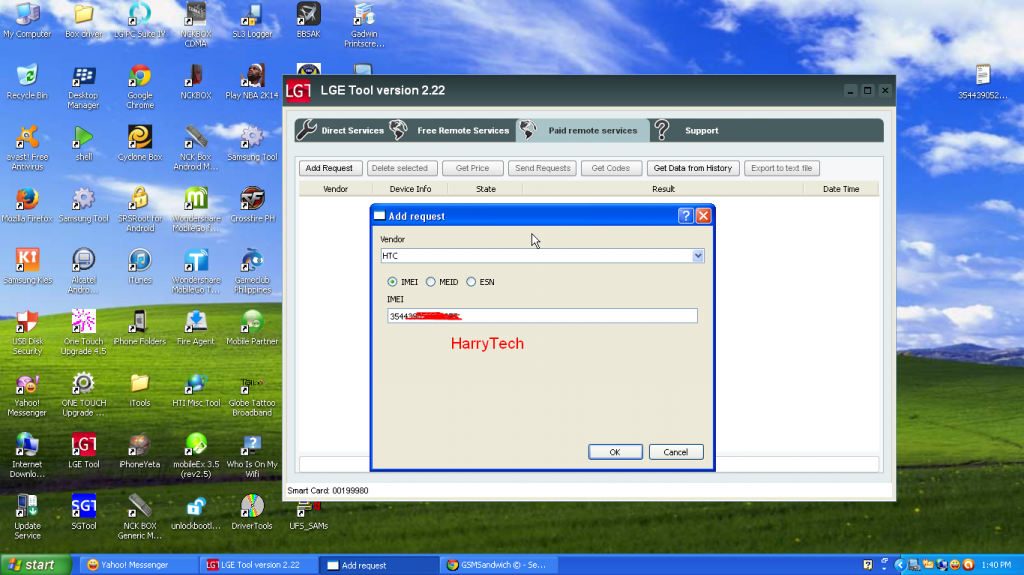The width and height of the screenshot is (1024, 575).
Task: Open One Touch Upgrade 4.5 icon
Action: pyautogui.click(x=84, y=333)
